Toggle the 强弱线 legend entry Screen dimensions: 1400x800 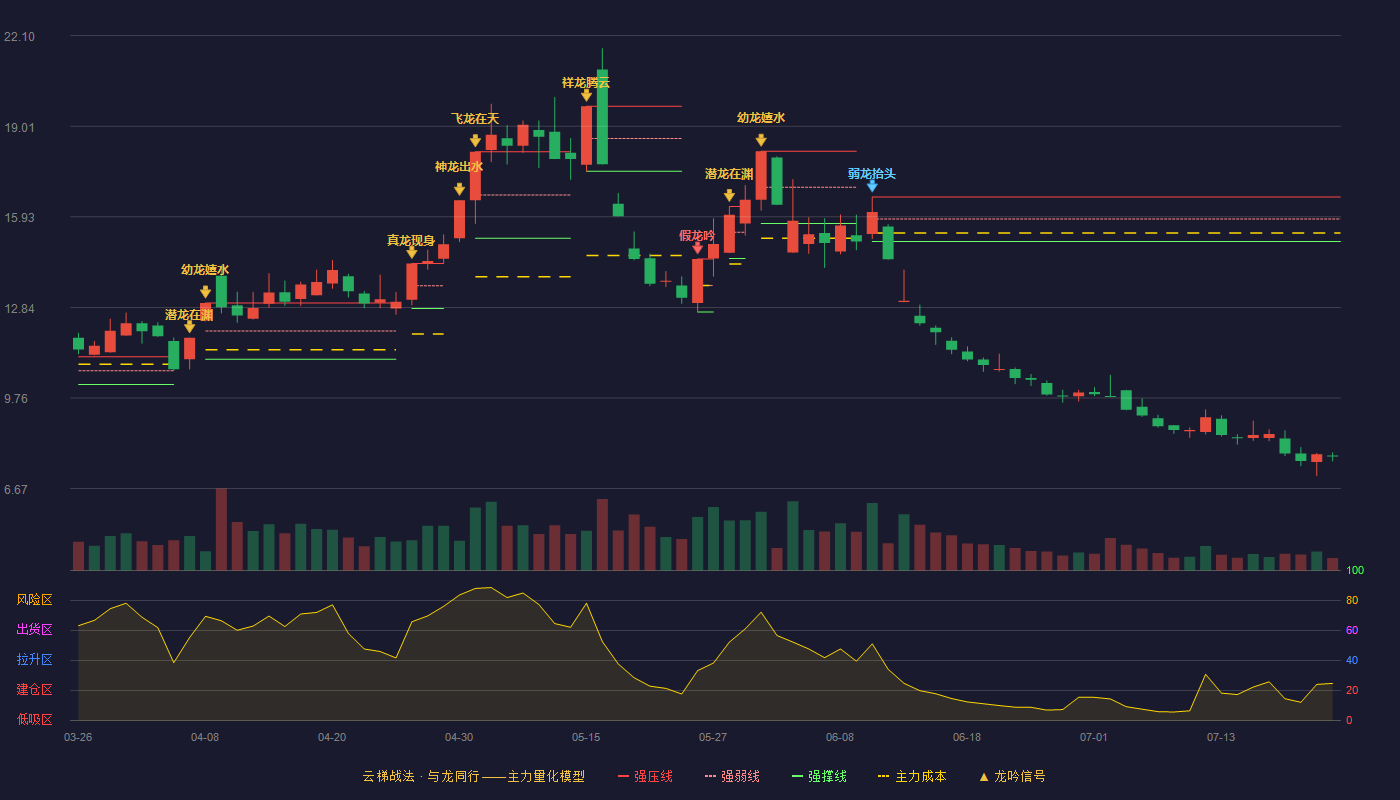[732, 776]
